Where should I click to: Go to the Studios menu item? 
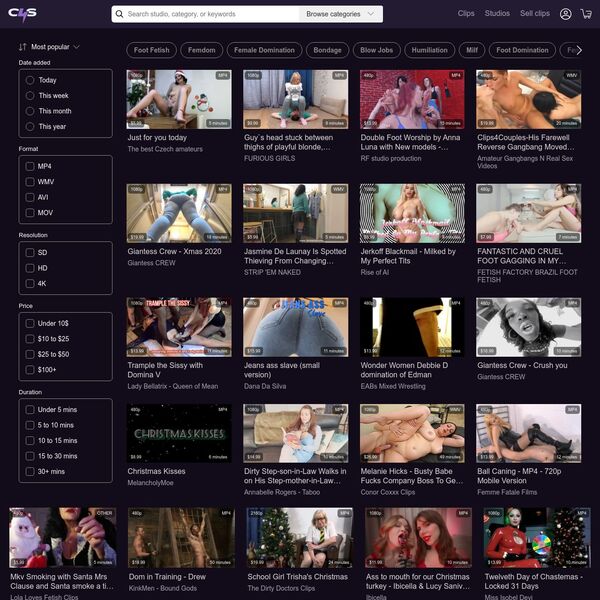pyautogui.click(x=497, y=14)
